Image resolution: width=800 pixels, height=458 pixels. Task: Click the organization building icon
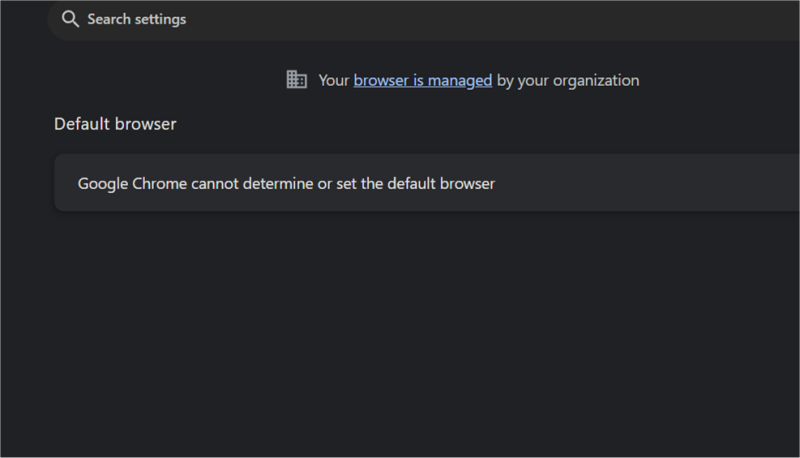point(296,80)
